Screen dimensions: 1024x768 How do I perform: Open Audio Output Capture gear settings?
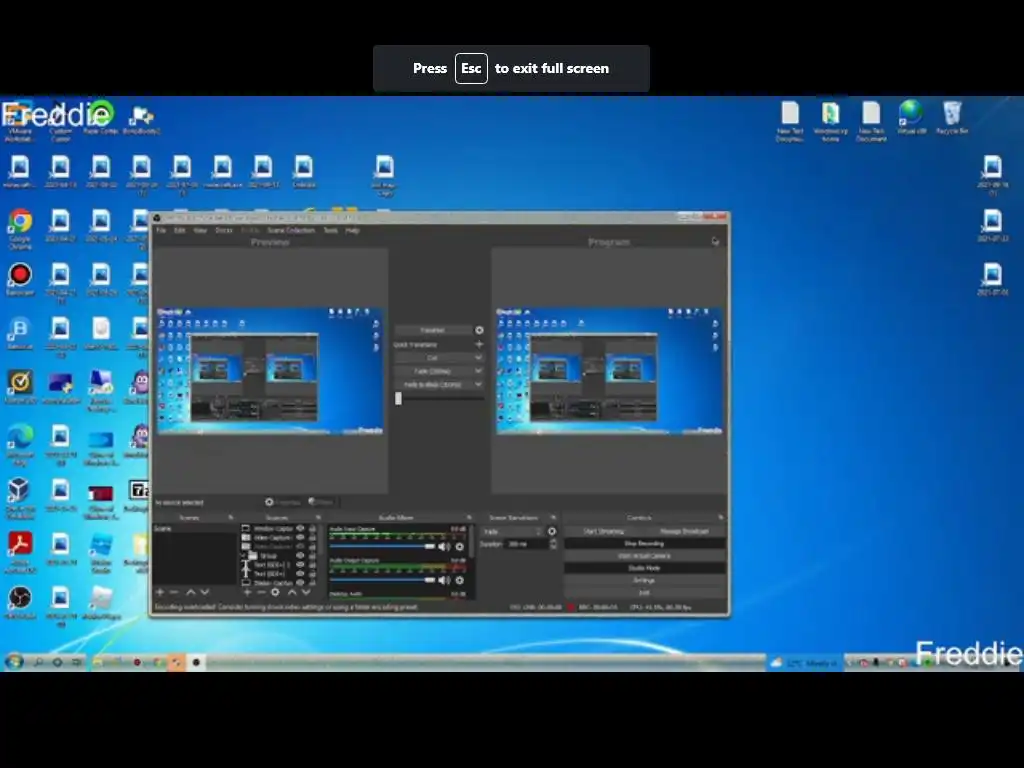click(460, 580)
